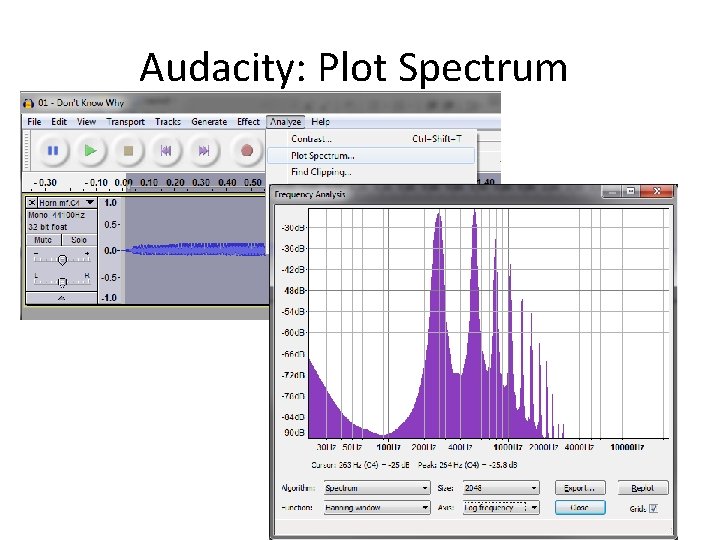Minimize the Frequency Analysis window
This screenshot has width=720, height=540.
coord(611,191)
